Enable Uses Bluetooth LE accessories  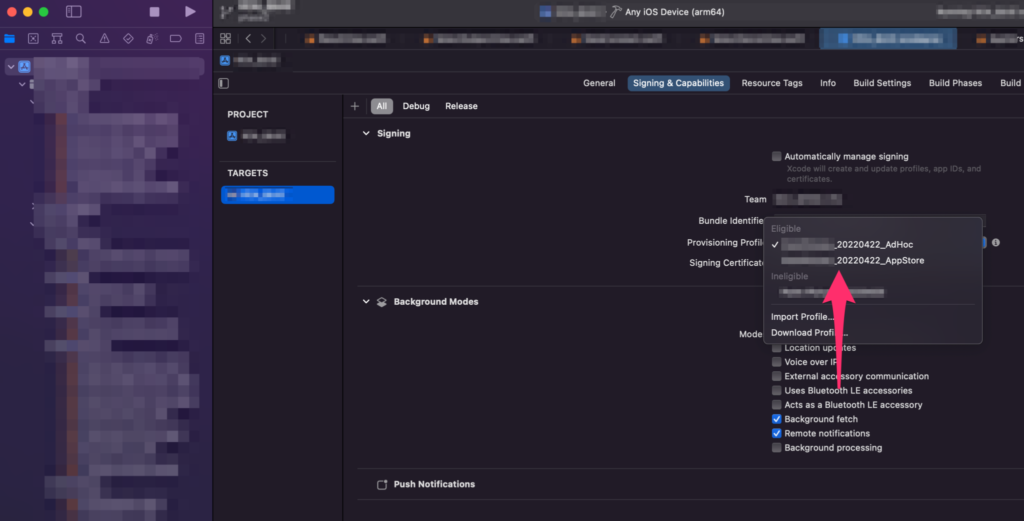[x=776, y=390]
